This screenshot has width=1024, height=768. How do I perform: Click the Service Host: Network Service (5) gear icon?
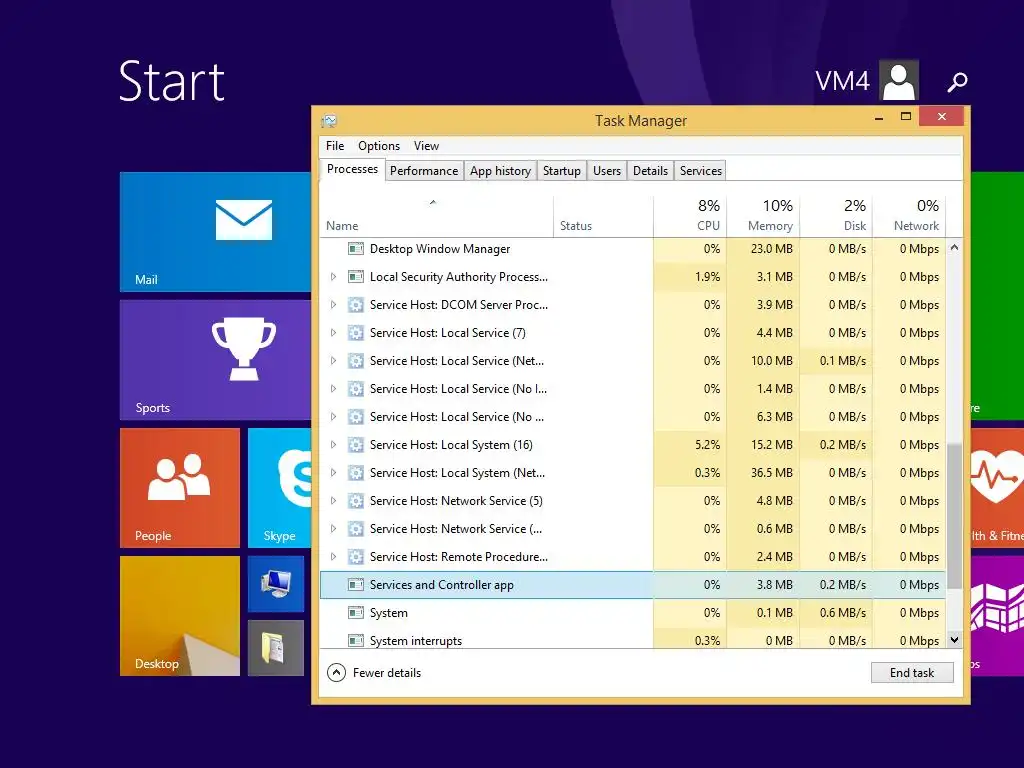355,501
